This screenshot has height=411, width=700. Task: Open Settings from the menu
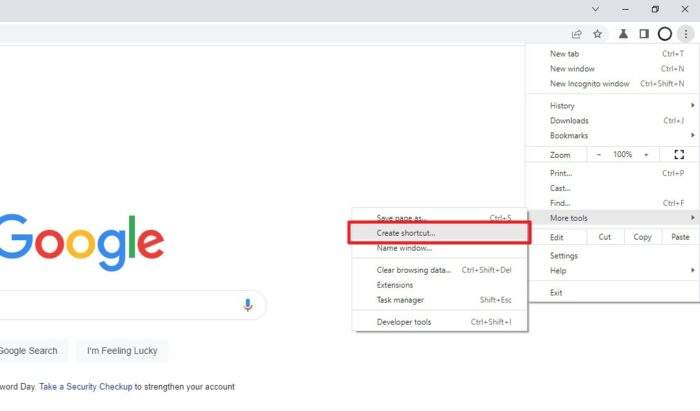(612, 256)
